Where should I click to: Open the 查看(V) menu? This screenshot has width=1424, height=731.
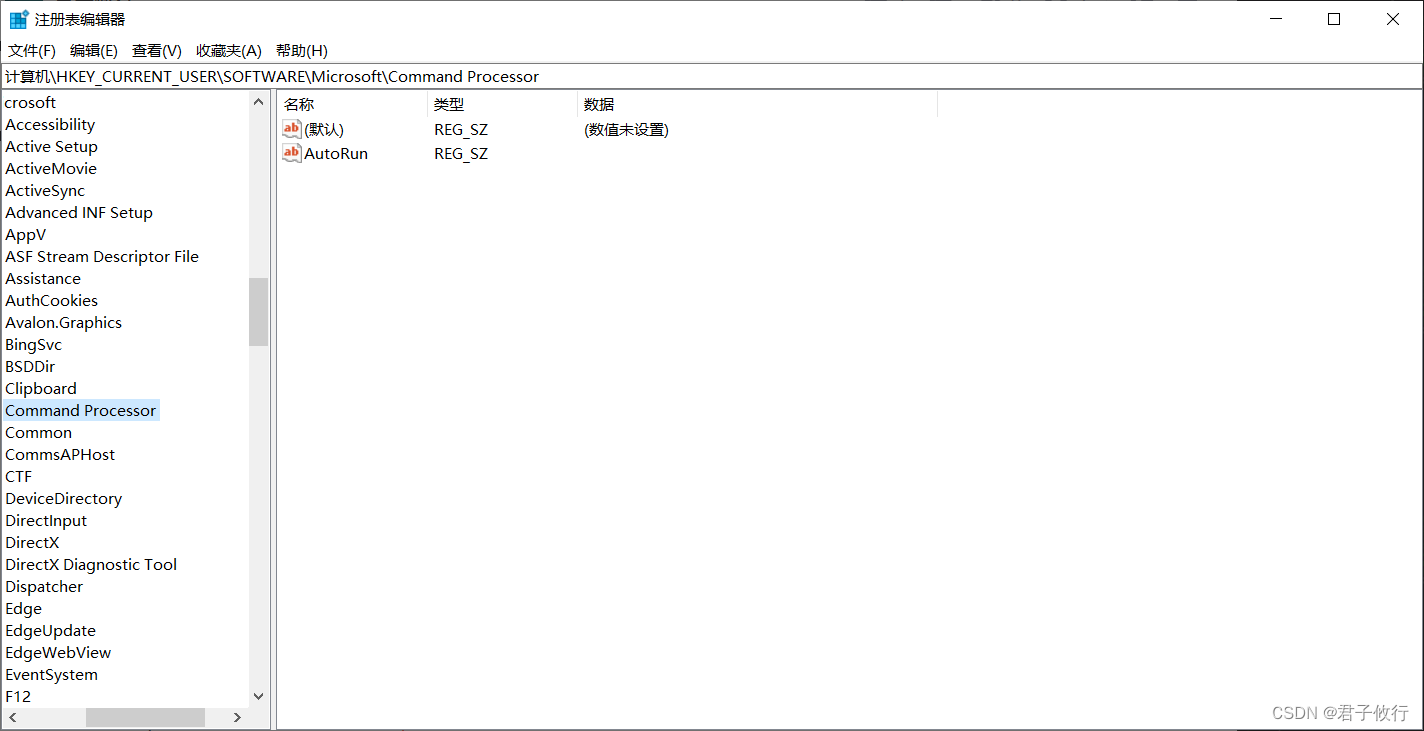pos(155,50)
